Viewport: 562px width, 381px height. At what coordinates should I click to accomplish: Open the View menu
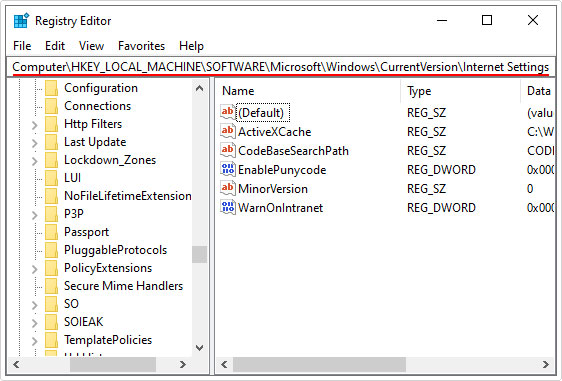[x=91, y=46]
